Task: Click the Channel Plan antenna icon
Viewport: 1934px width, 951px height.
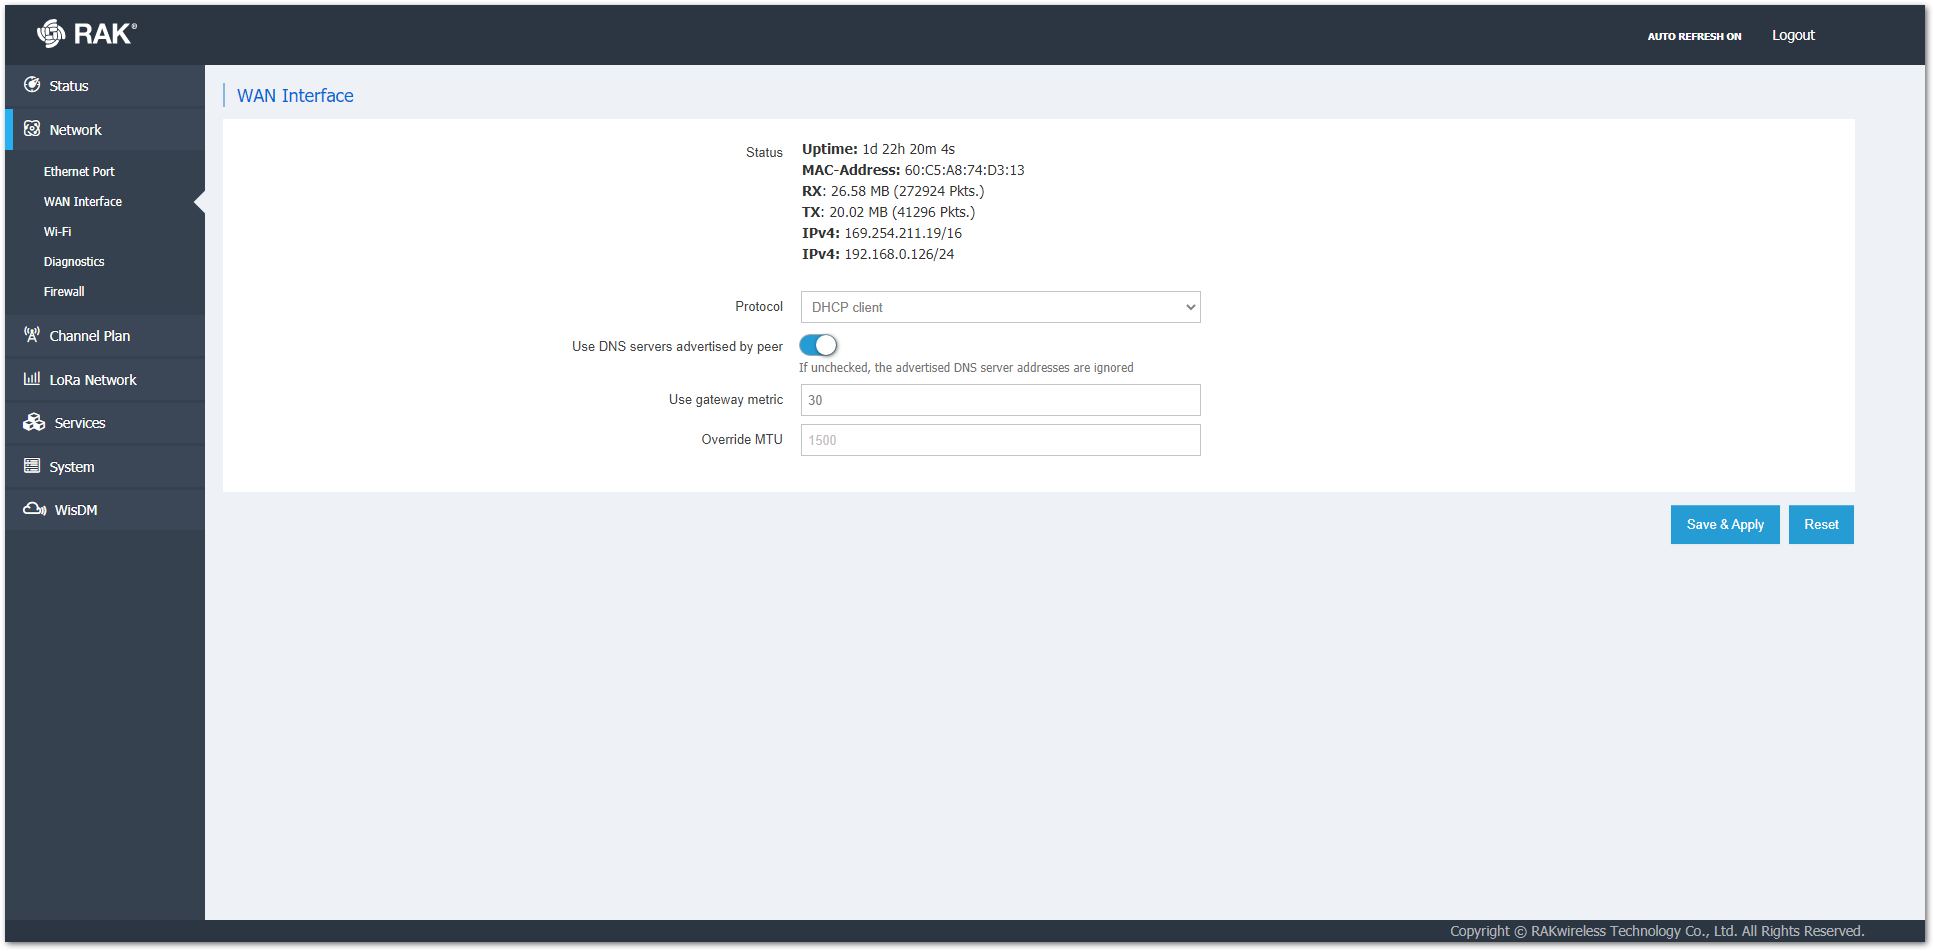Action: pos(32,335)
